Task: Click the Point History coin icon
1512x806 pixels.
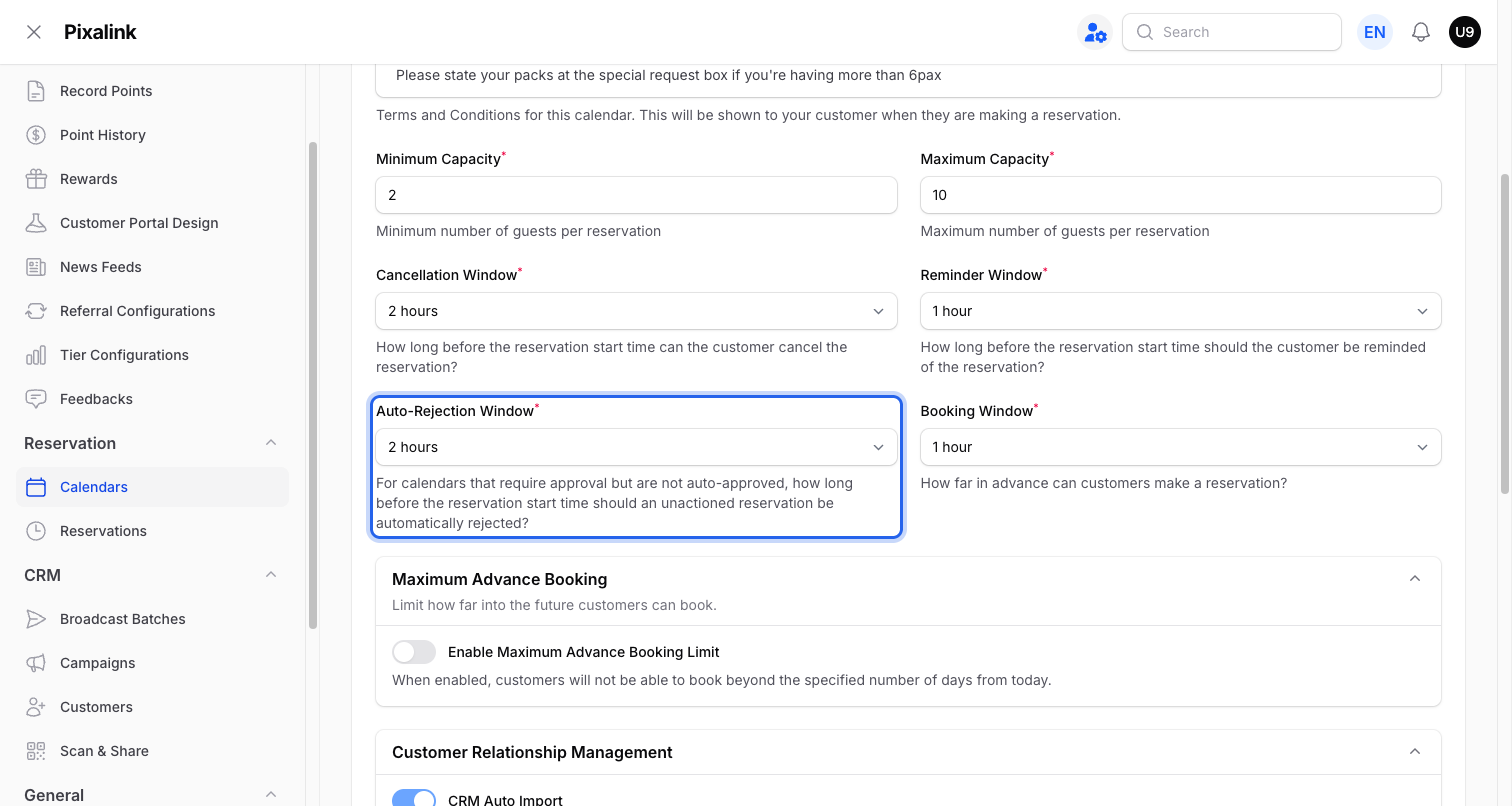Action: click(36, 135)
